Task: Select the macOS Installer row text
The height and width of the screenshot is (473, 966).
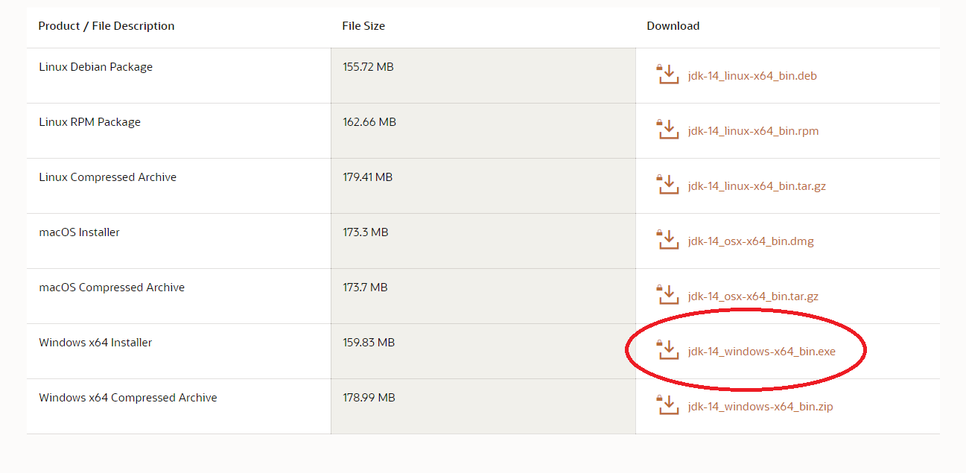Action: 79,232
